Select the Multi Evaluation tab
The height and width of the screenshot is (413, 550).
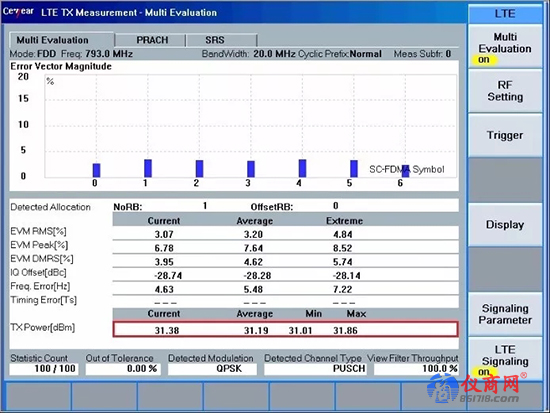61,40
